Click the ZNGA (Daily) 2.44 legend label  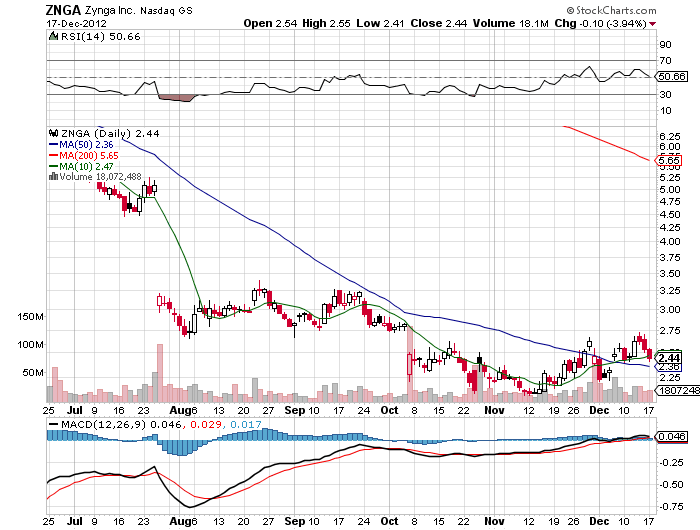click(x=110, y=133)
